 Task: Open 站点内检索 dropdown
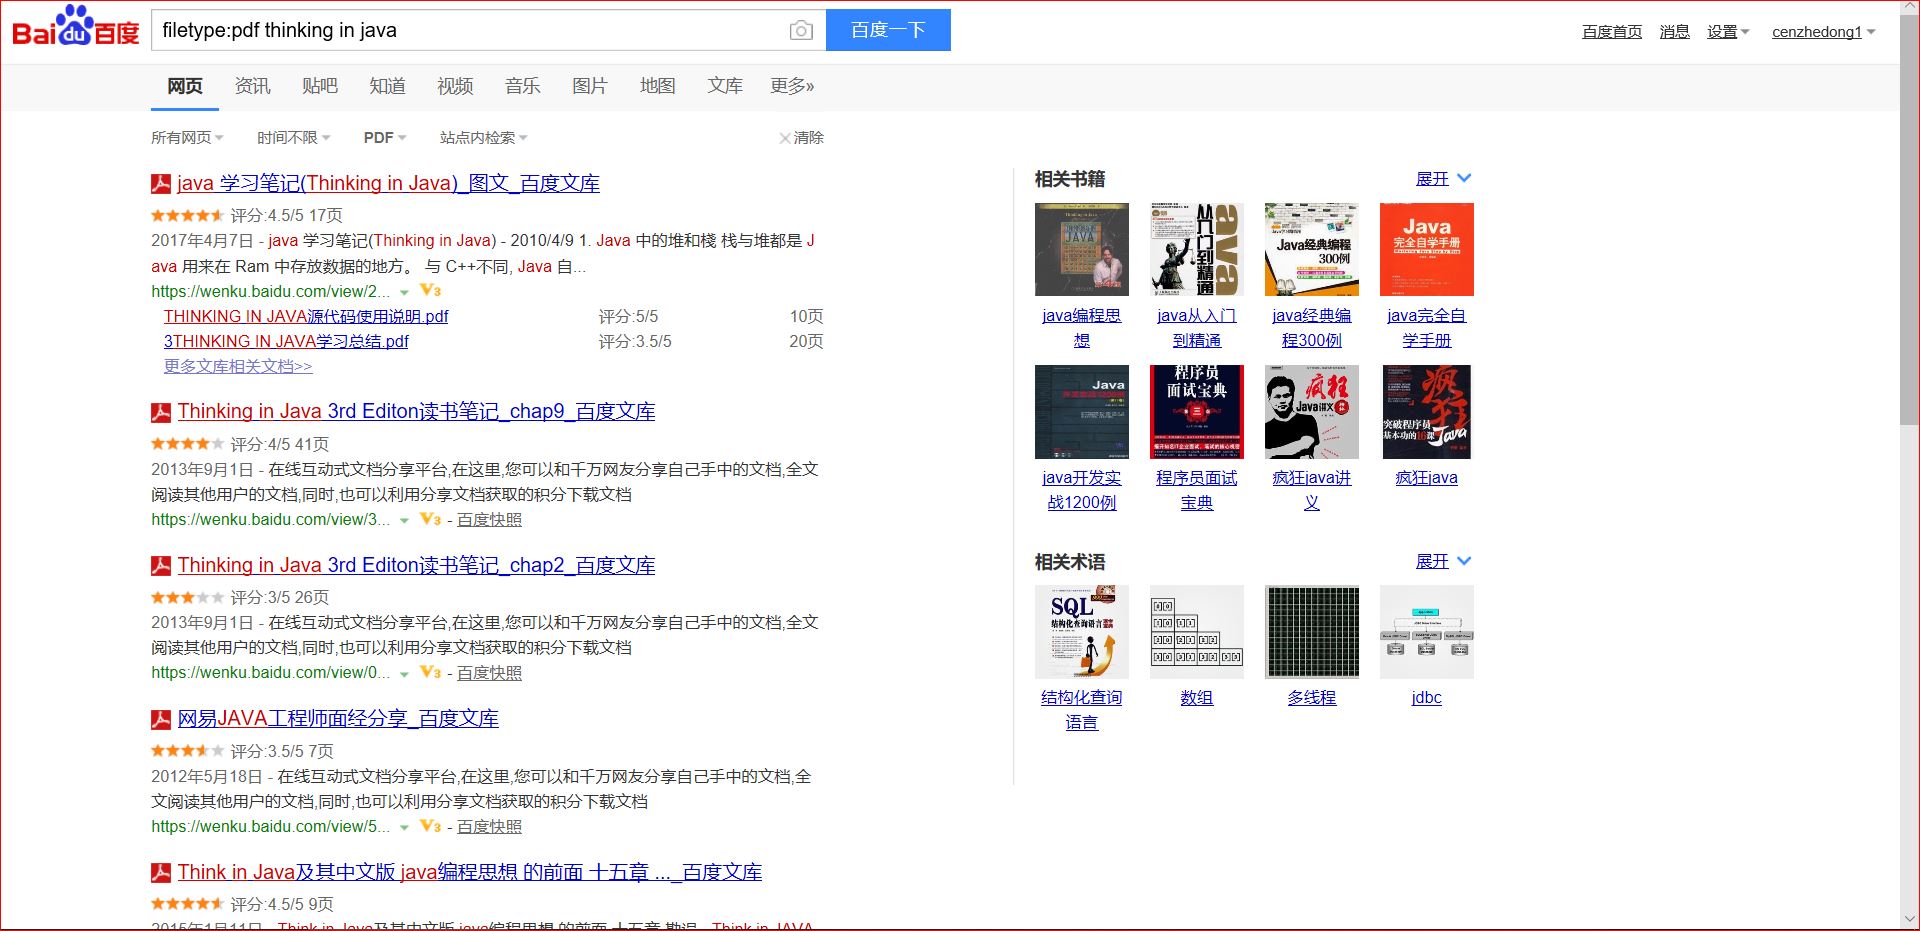[483, 138]
